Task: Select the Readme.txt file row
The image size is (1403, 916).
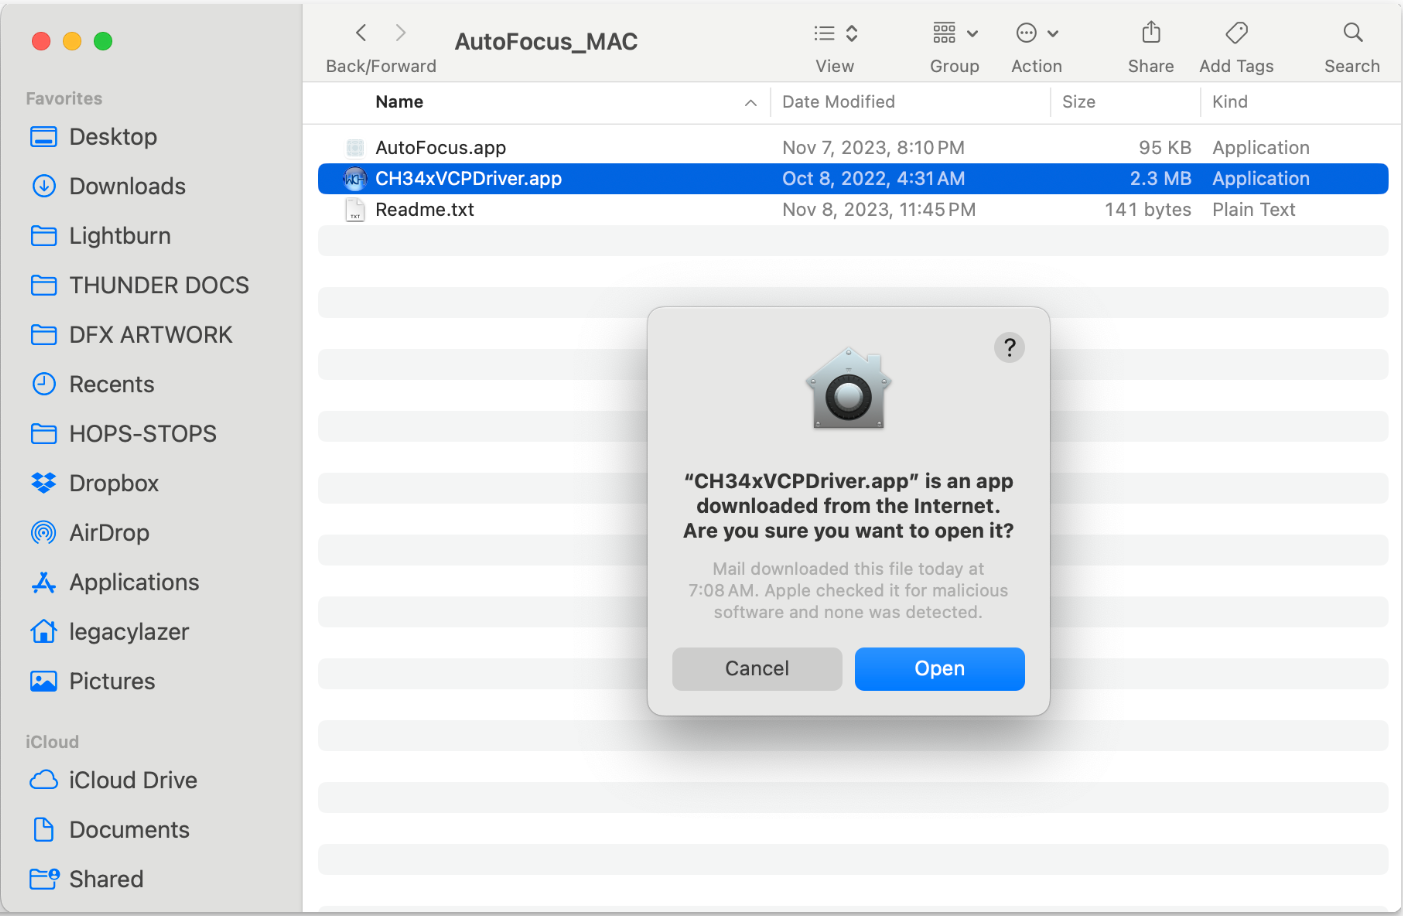Action: pyautogui.click(x=853, y=210)
